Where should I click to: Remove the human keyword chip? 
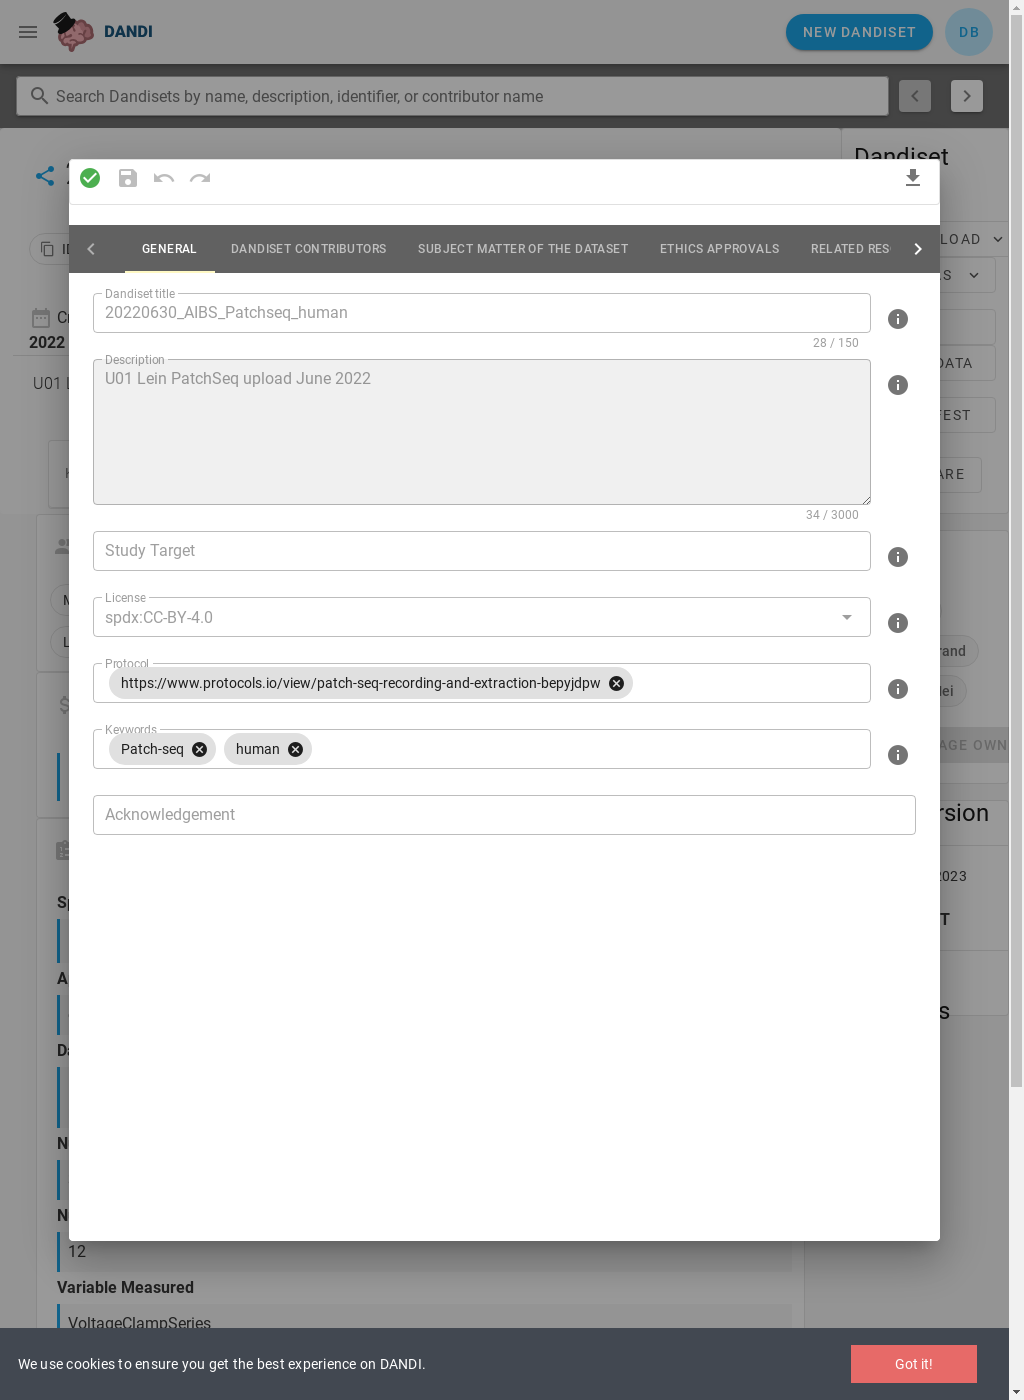[296, 749]
